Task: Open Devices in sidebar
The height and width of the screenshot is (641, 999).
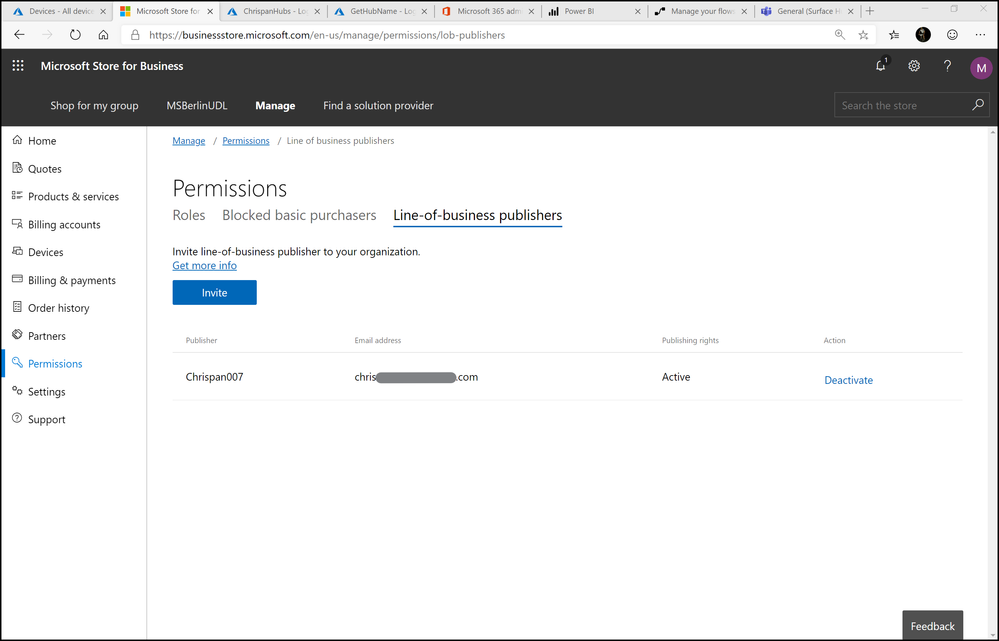Action: coord(45,252)
